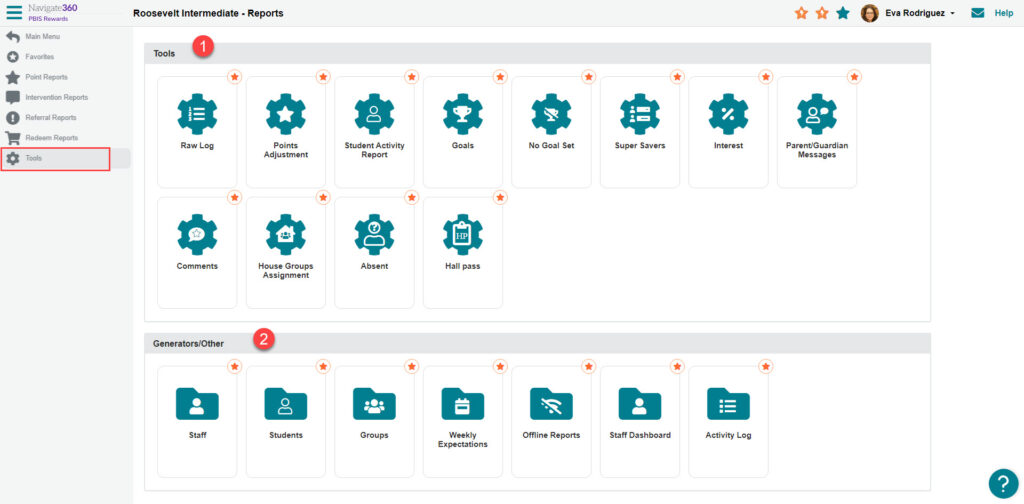
Task: Open the Interest percent icon
Action: pyautogui.click(x=728, y=114)
